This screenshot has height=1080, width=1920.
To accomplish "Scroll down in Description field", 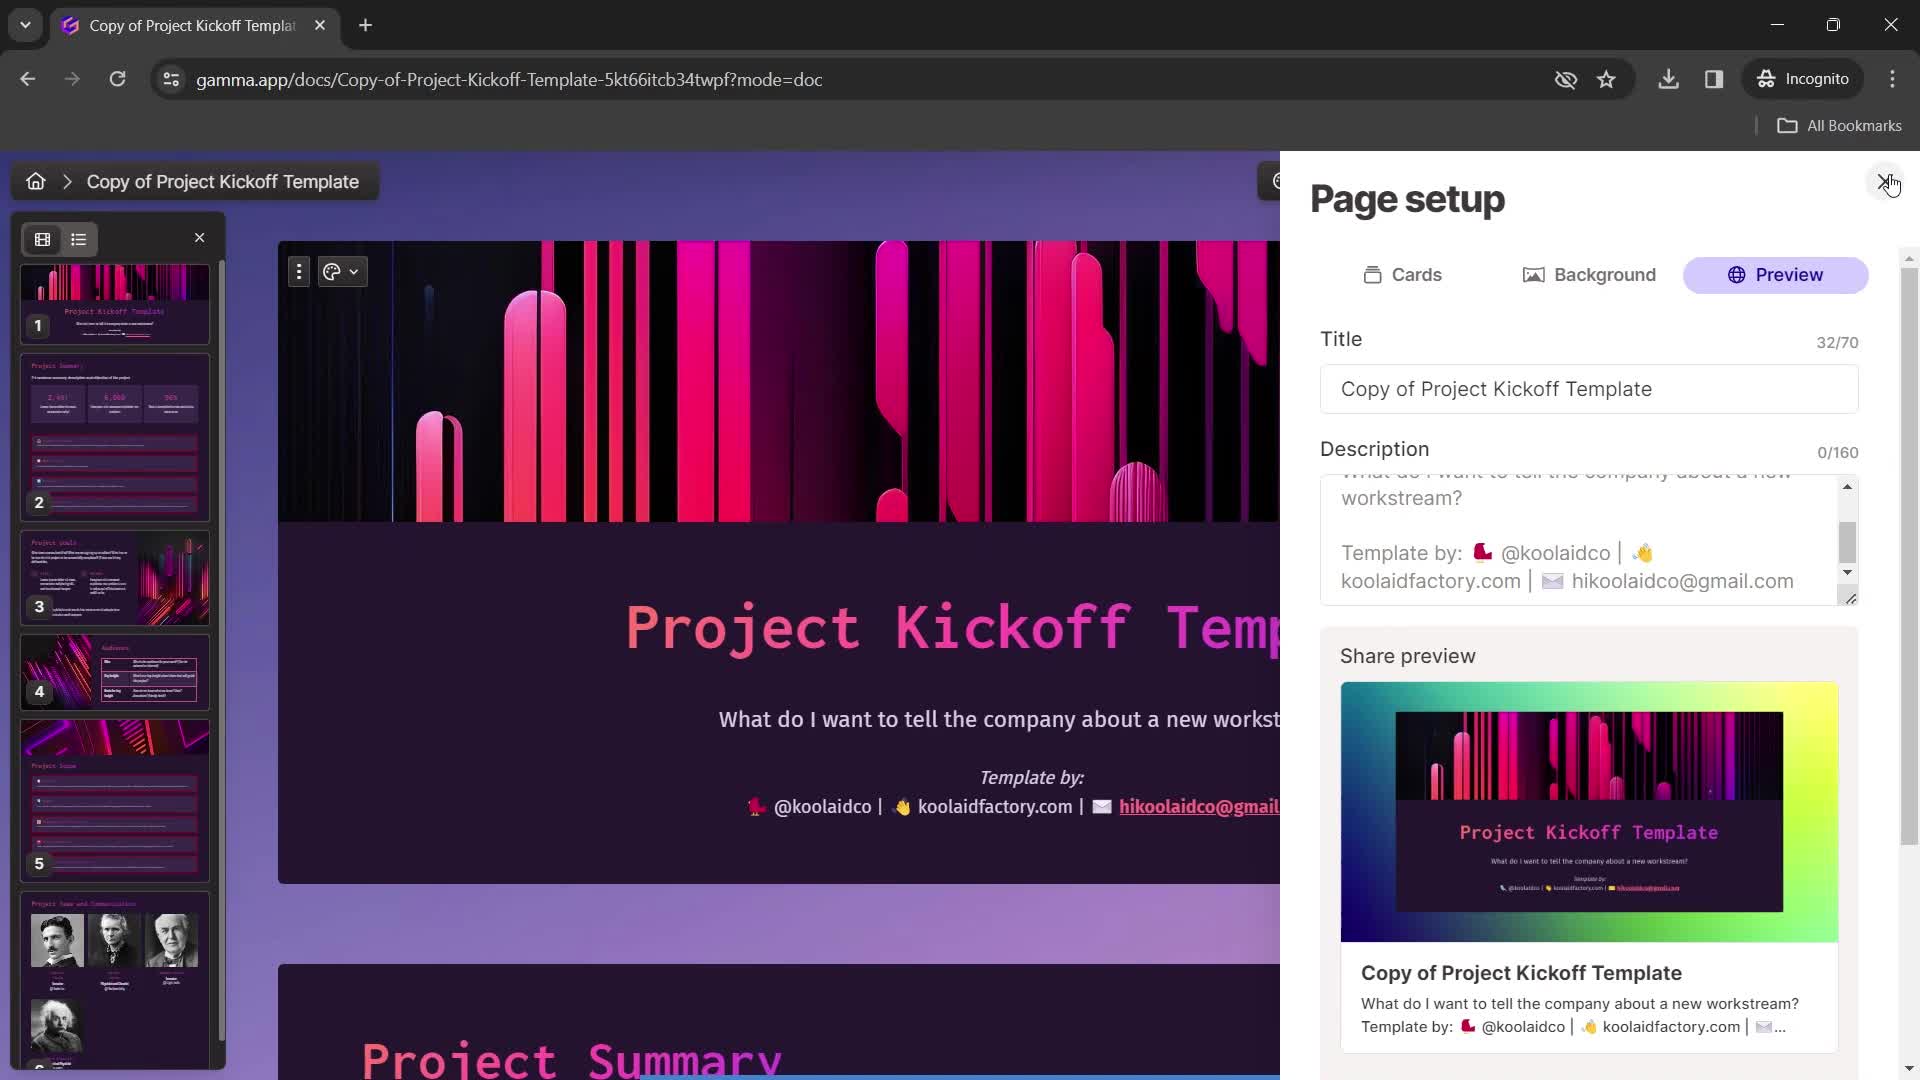I will click(x=1846, y=572).
